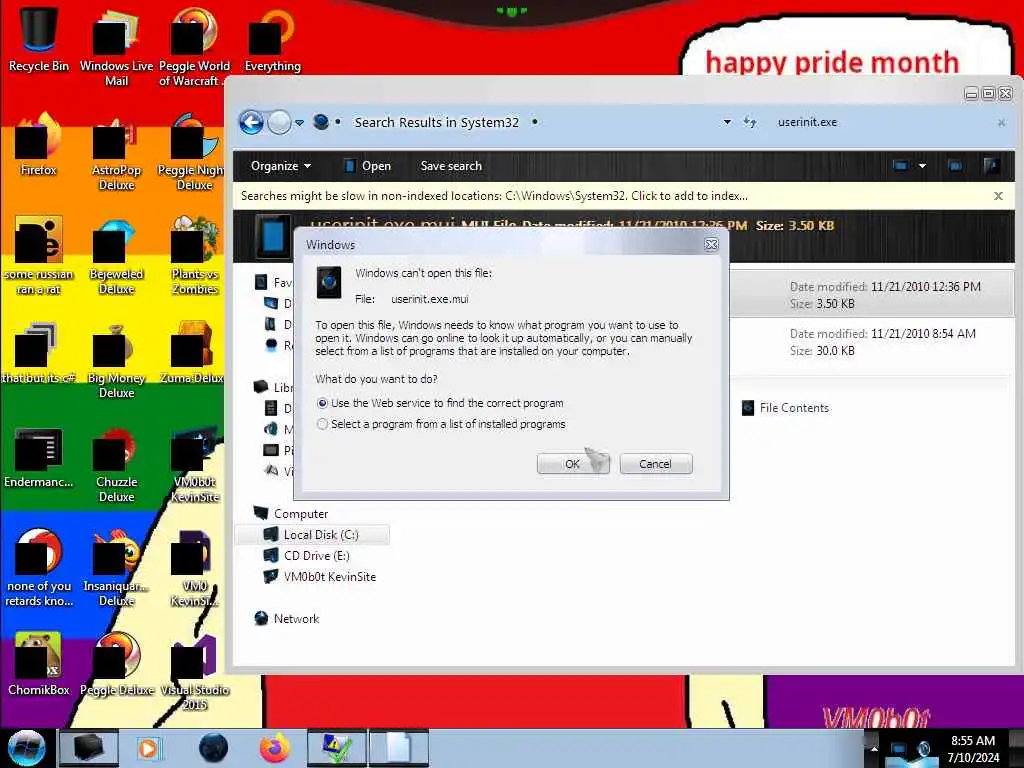
Task: Close the Windows can't open dialog
Action: tap(711, 244)
